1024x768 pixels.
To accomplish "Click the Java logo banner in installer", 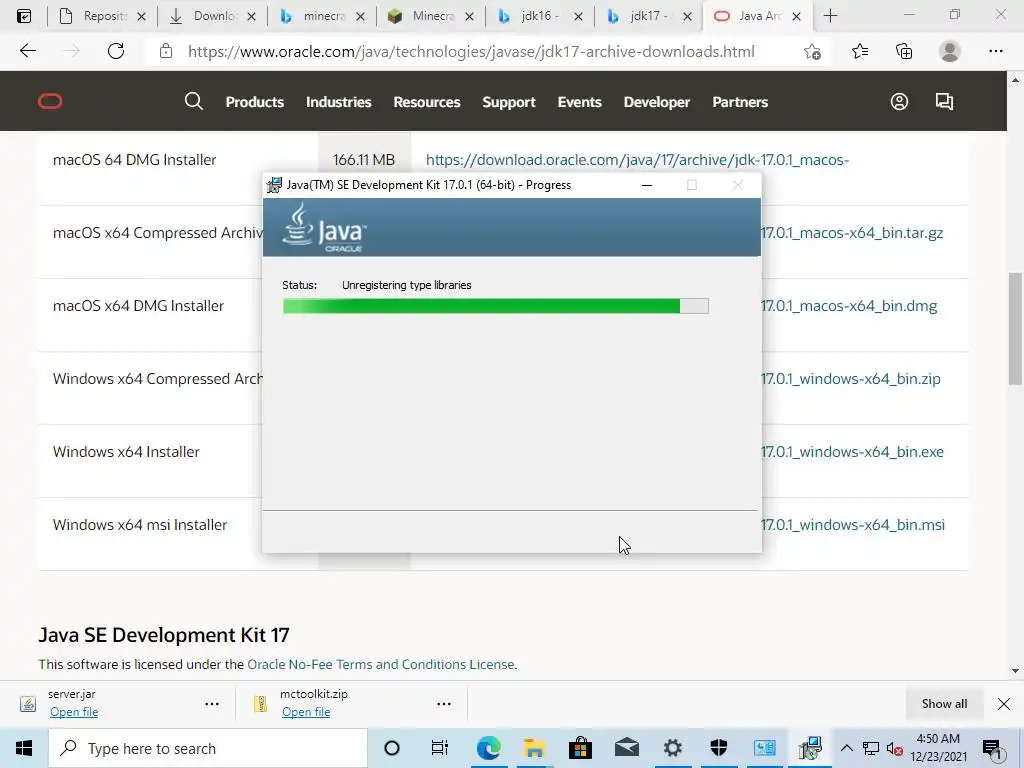I will pyautogui.click(x=512, y=227).
